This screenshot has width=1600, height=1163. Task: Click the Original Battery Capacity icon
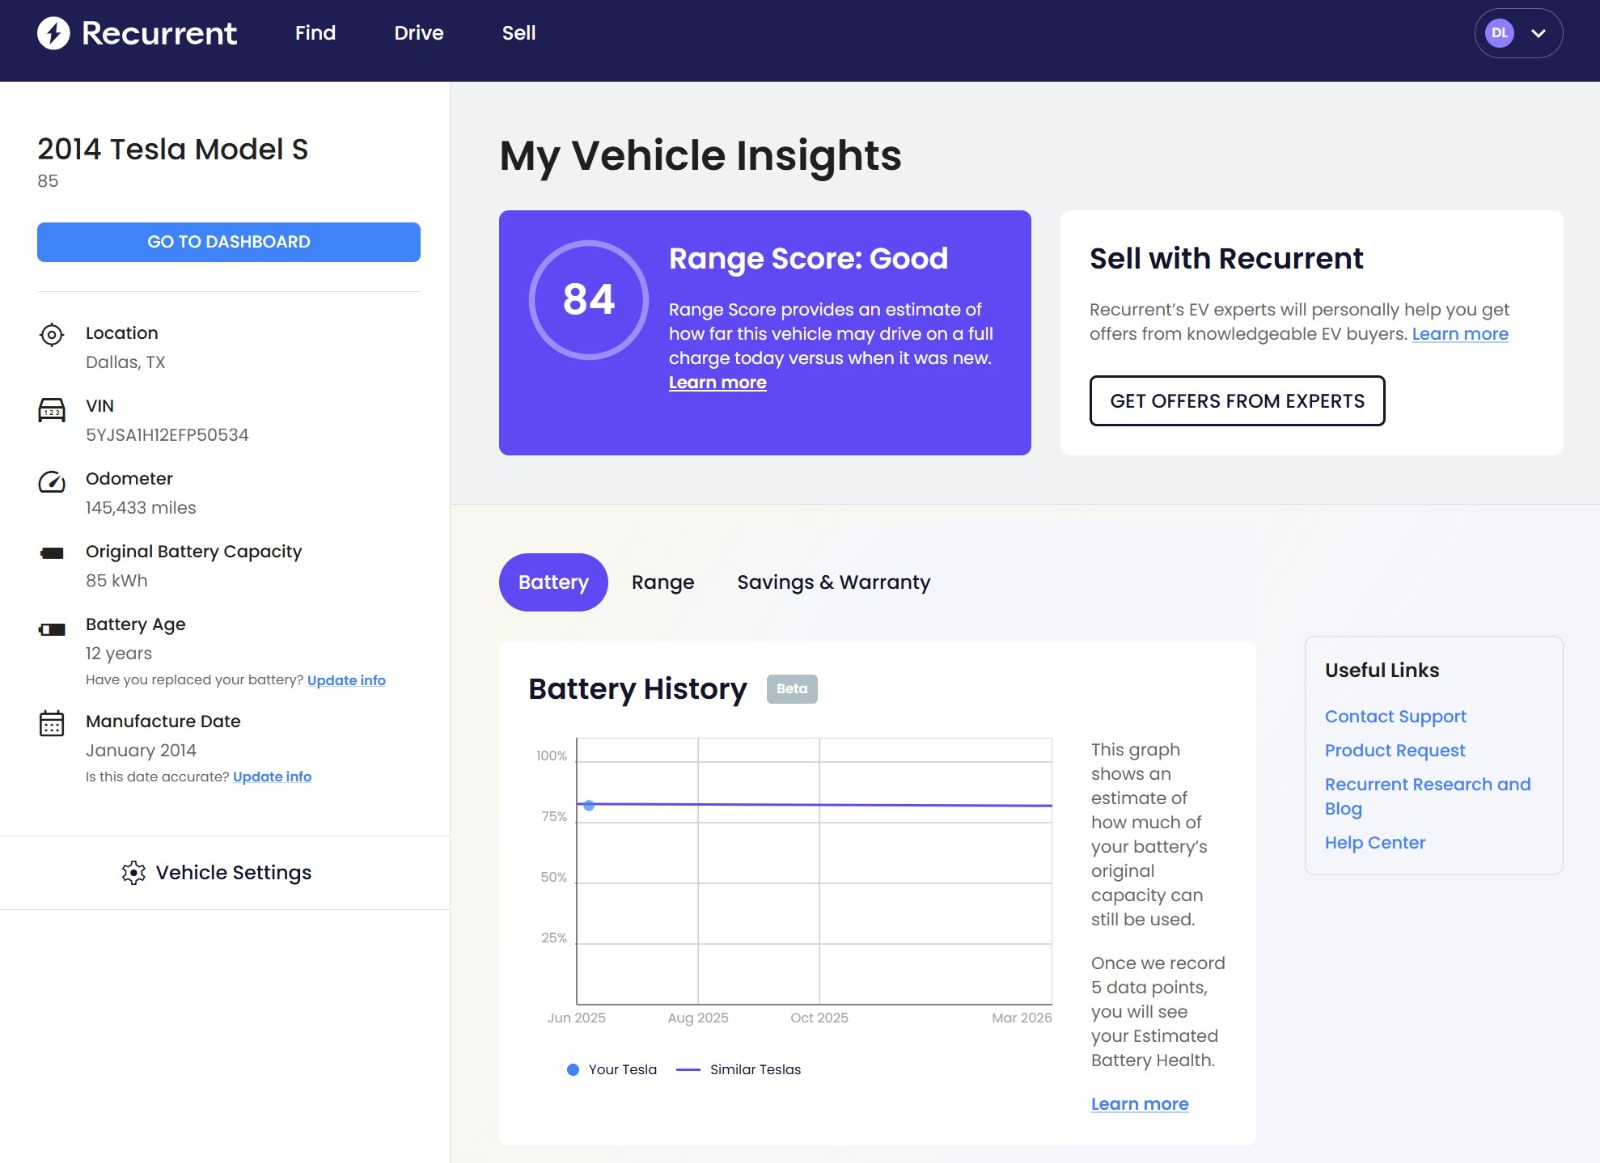coord(51,553)
